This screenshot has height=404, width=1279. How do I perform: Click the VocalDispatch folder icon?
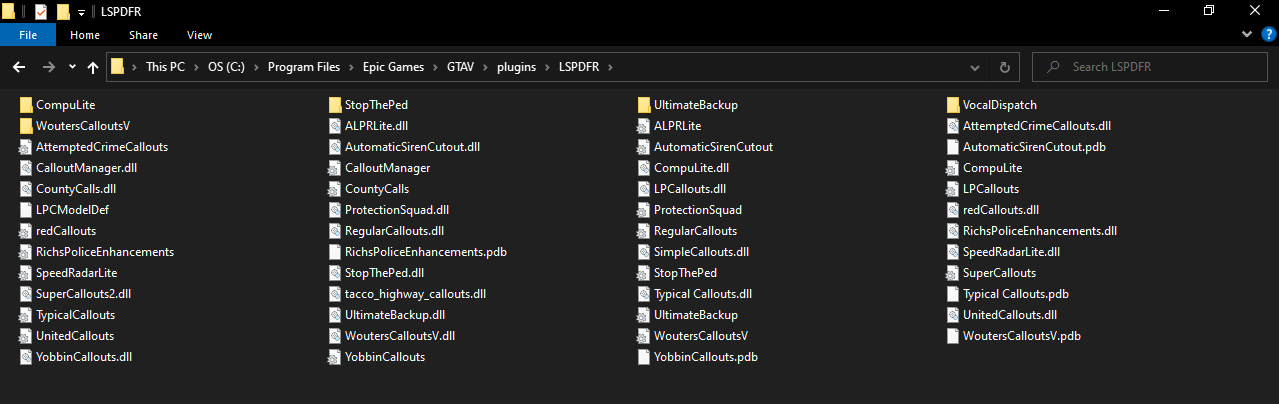[x=953, y=105]
